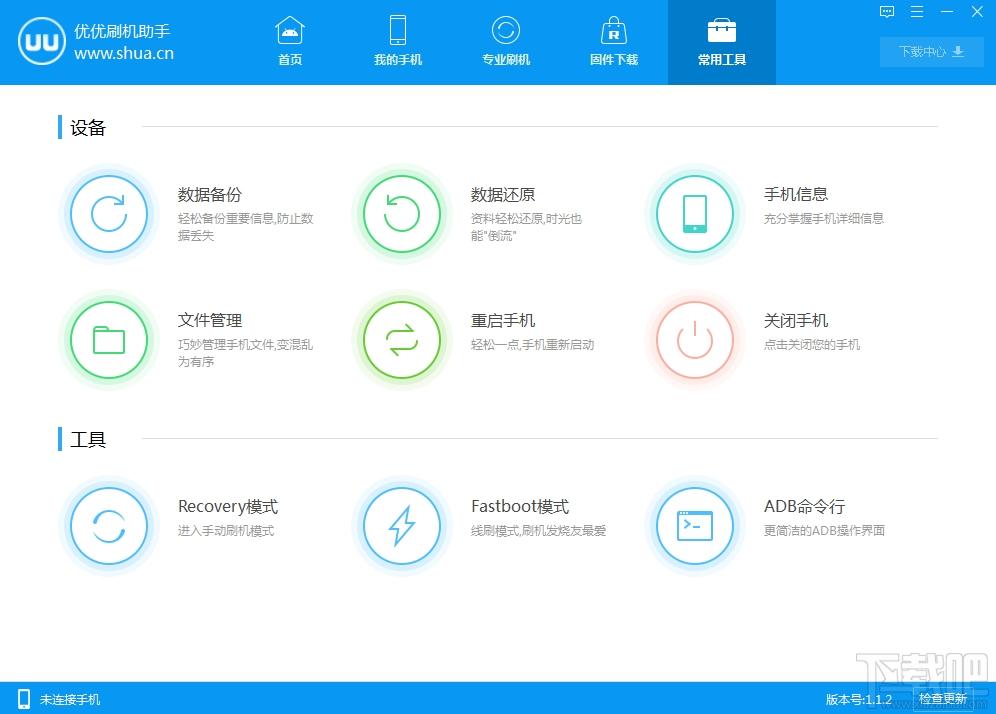The image size is (996, 714).
Task: Click description 更简洁的ADB操作界面
Action: (824, 530)
